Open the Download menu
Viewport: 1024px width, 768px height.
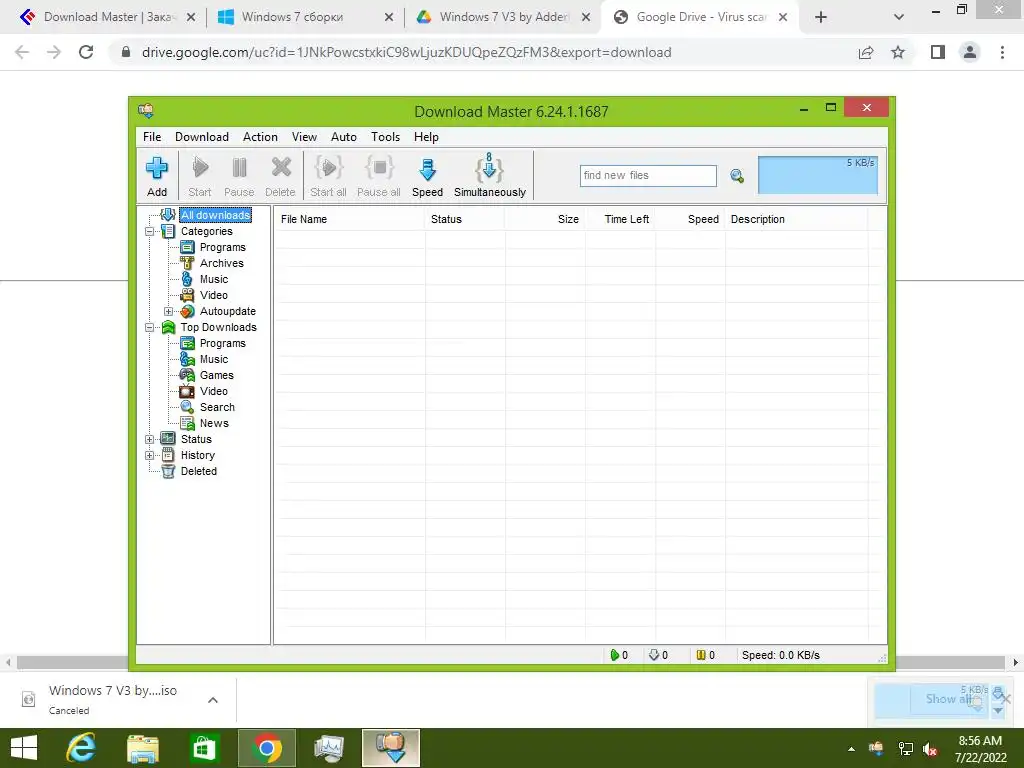202,136
